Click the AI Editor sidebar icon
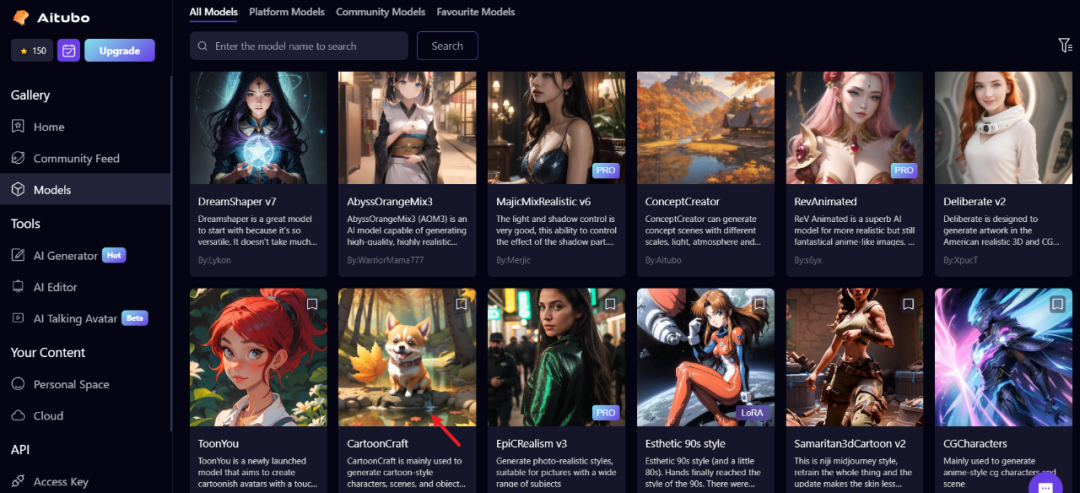Screen dimensions: 1080x493 pos(19,286)
